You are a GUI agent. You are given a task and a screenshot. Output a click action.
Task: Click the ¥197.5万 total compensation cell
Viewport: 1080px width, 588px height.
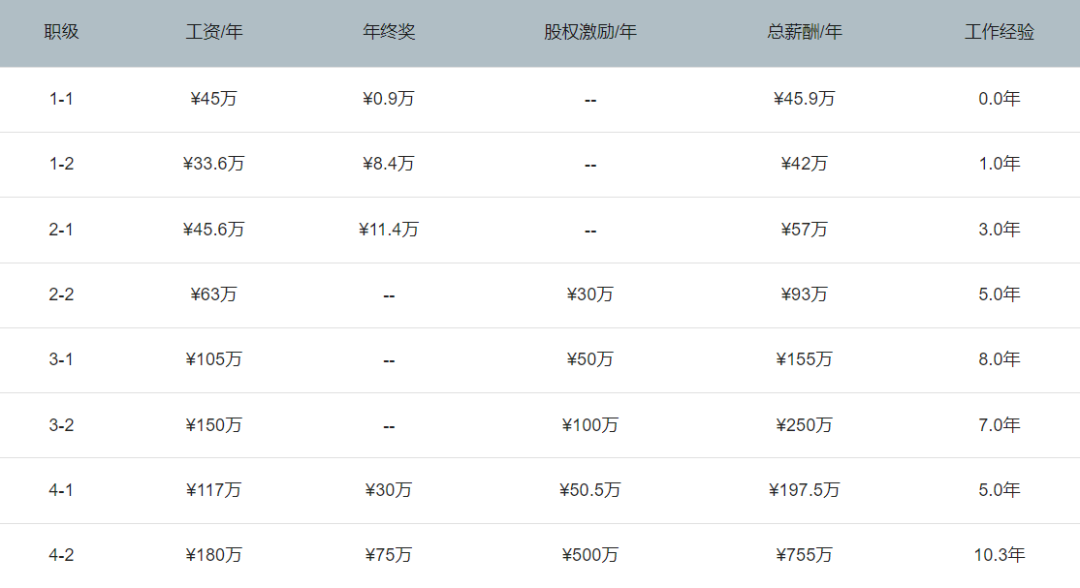804,490
